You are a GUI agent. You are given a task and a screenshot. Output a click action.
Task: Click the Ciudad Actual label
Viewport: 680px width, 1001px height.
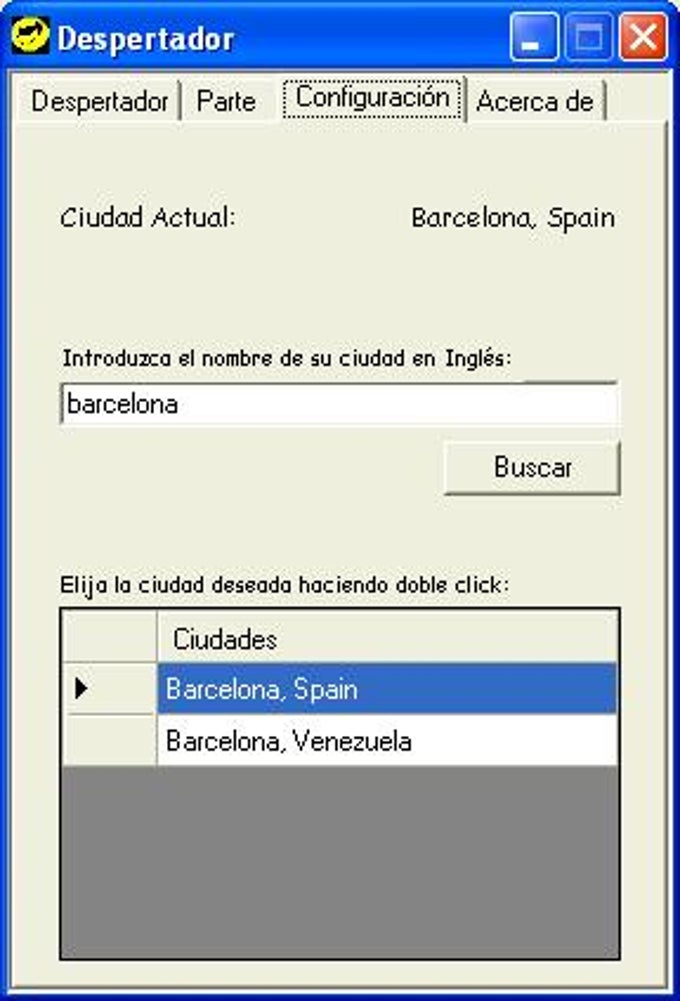point(147,218)
